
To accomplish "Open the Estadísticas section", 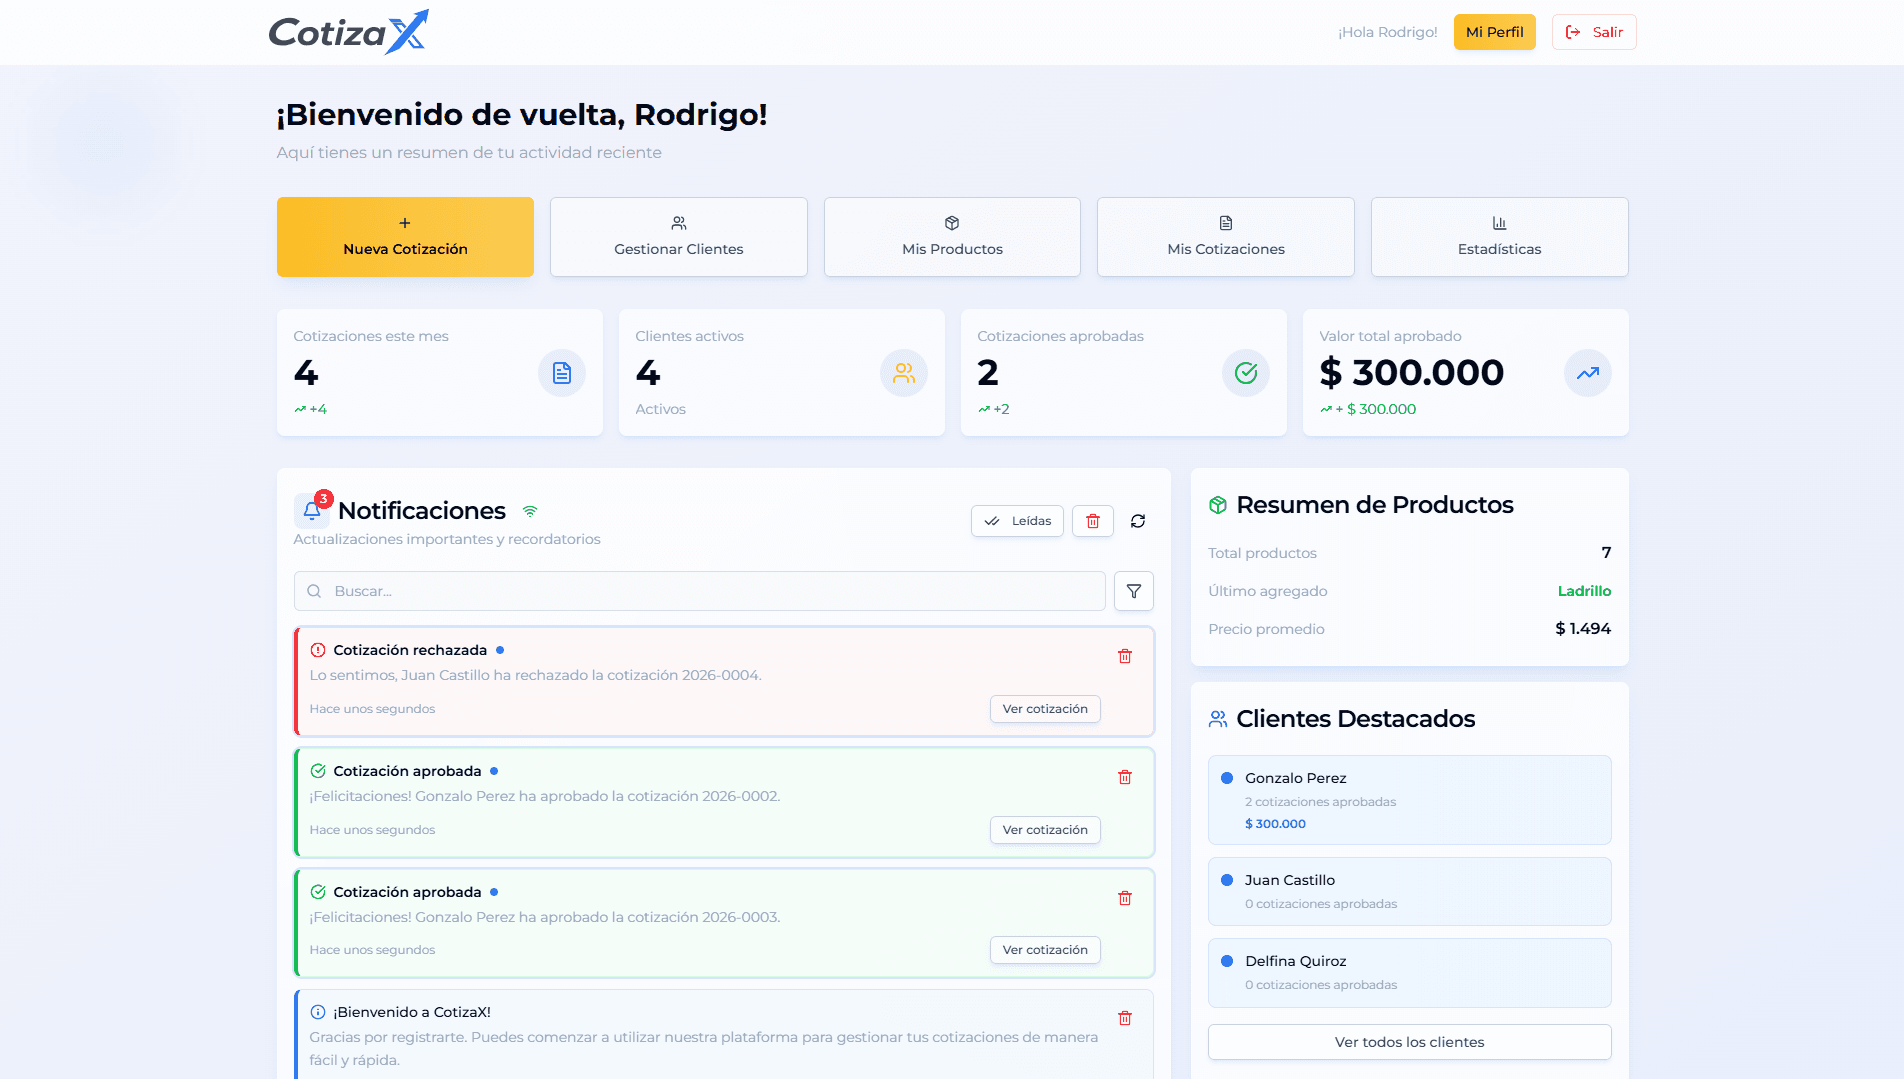I will (x=1499, y=237).
